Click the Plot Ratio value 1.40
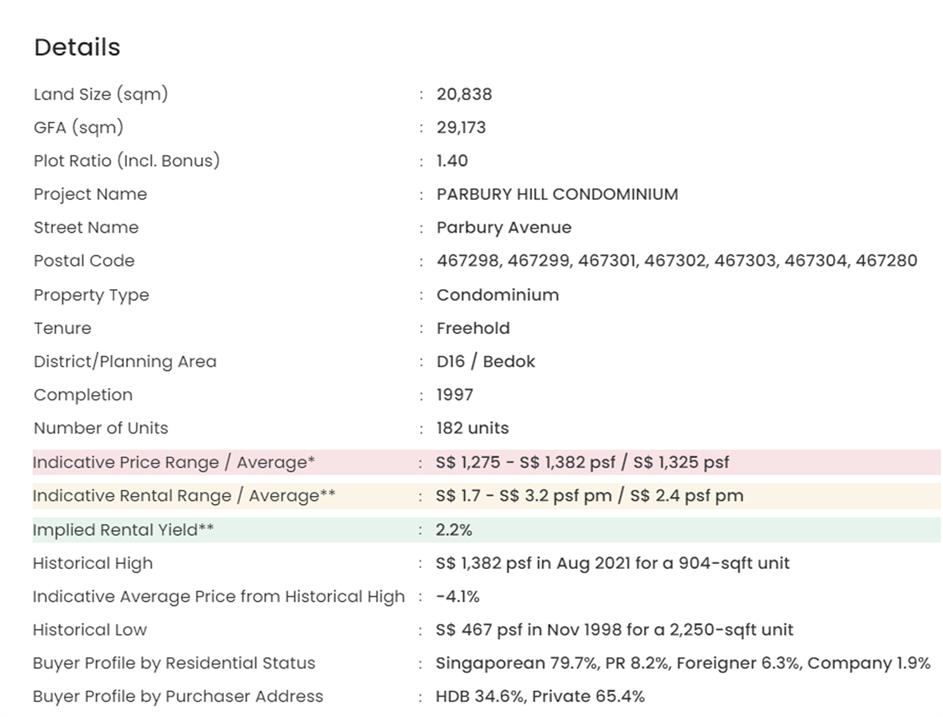This screenshot has width=943, height=717. click(452, 160)
